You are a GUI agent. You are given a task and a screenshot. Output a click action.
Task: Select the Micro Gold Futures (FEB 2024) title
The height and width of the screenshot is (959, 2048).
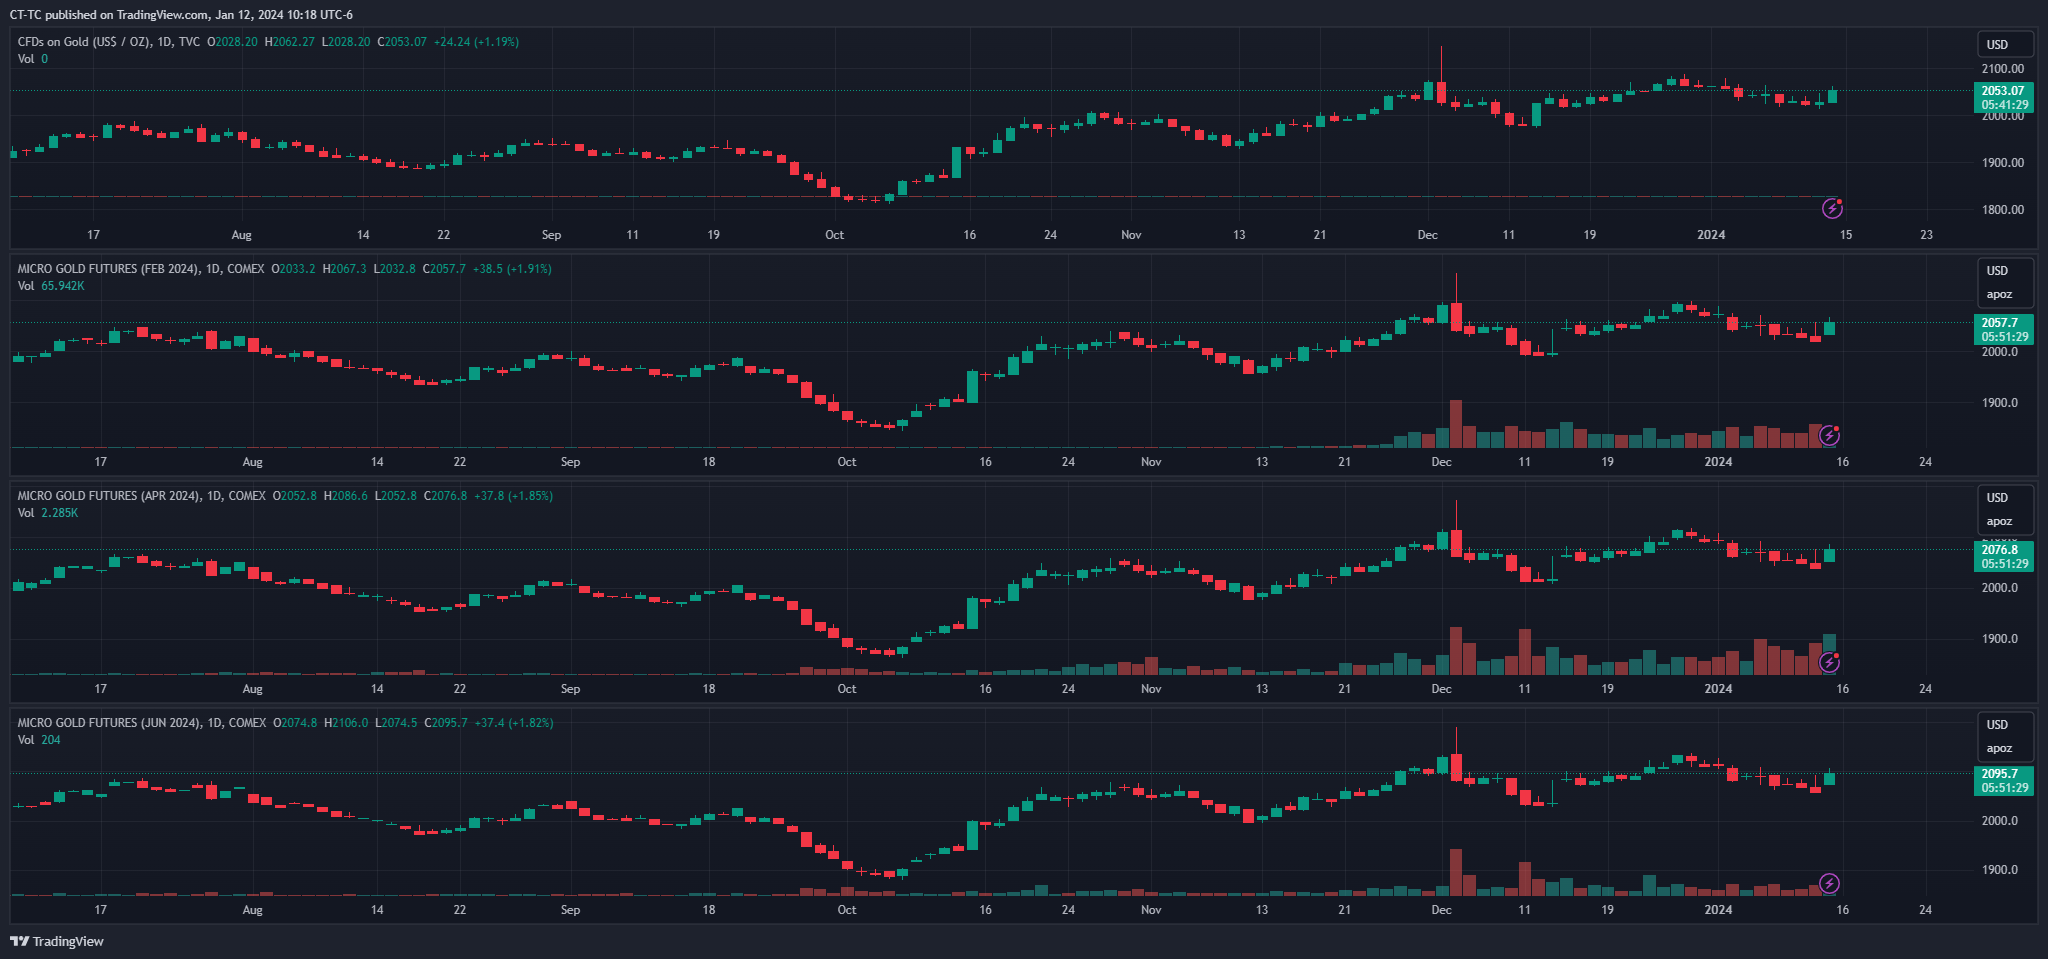point(140,269)
